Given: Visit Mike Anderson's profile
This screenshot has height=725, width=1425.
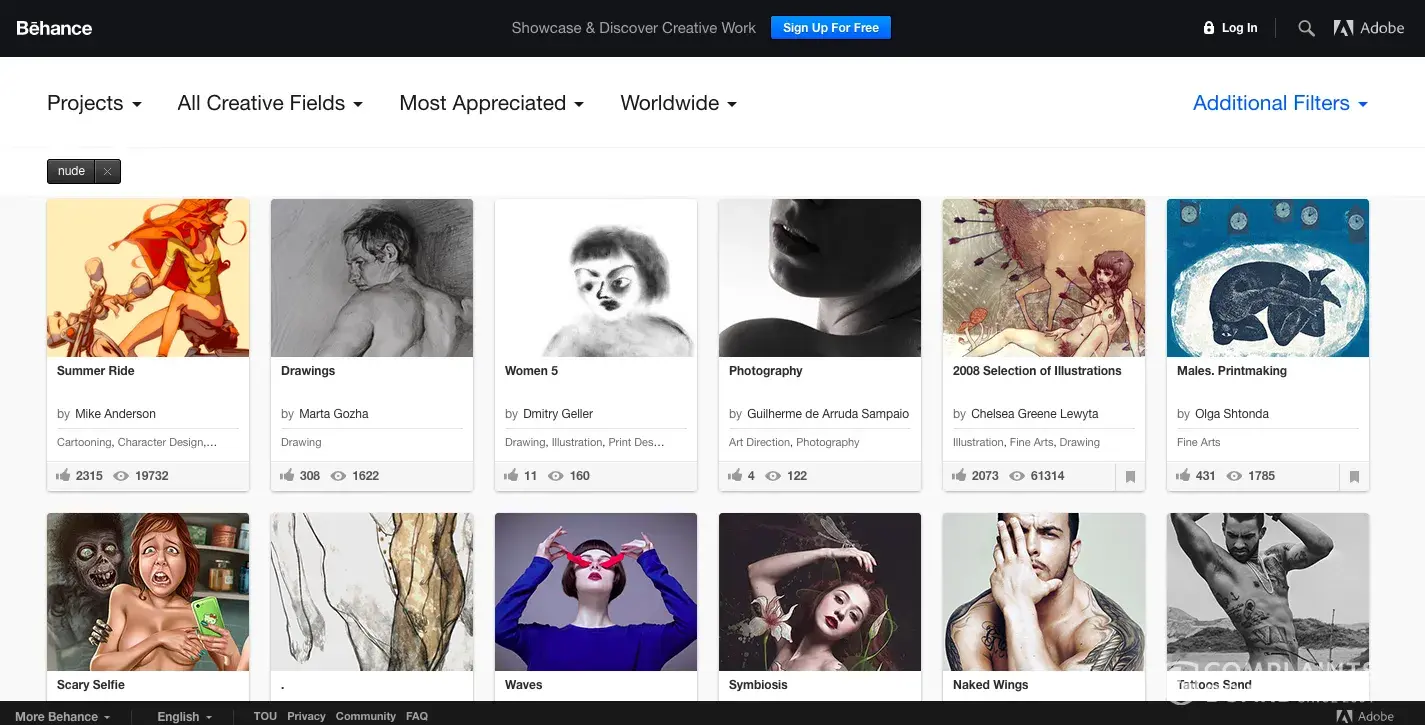Looking at the screenshot, I should click(x=116, y=414).
